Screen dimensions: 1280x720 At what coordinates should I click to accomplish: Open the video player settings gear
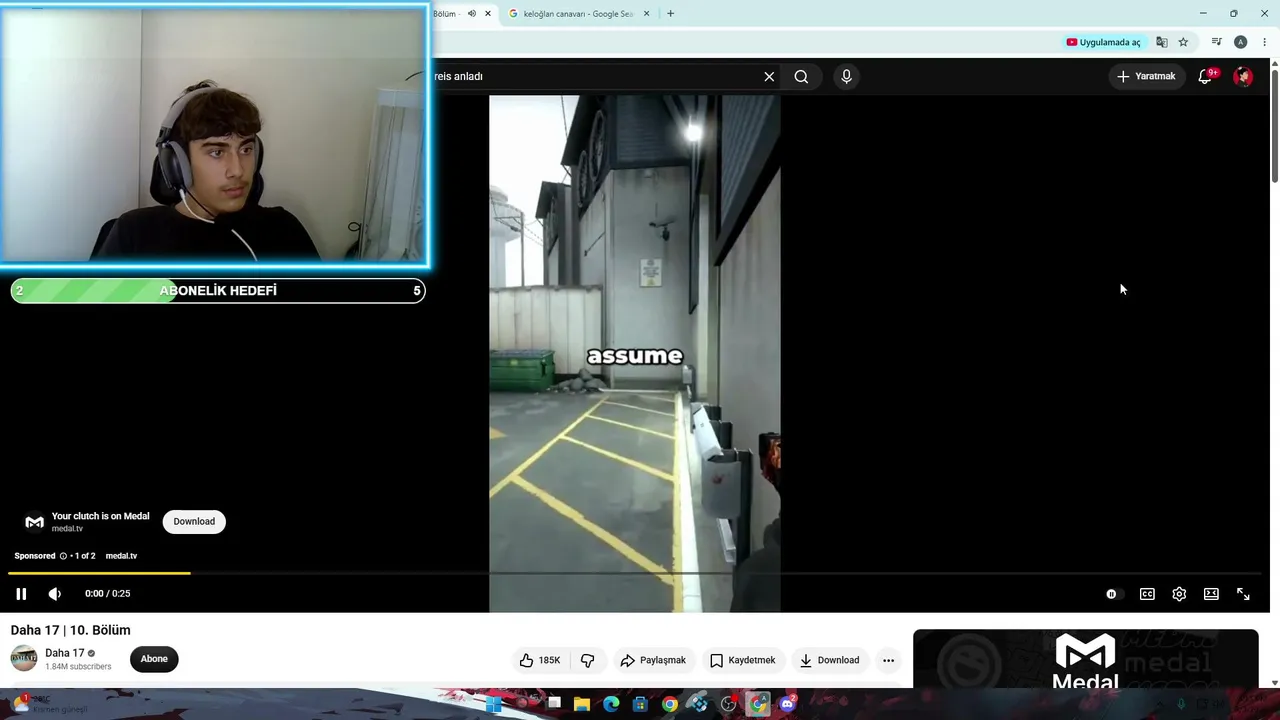point(1179,594)
